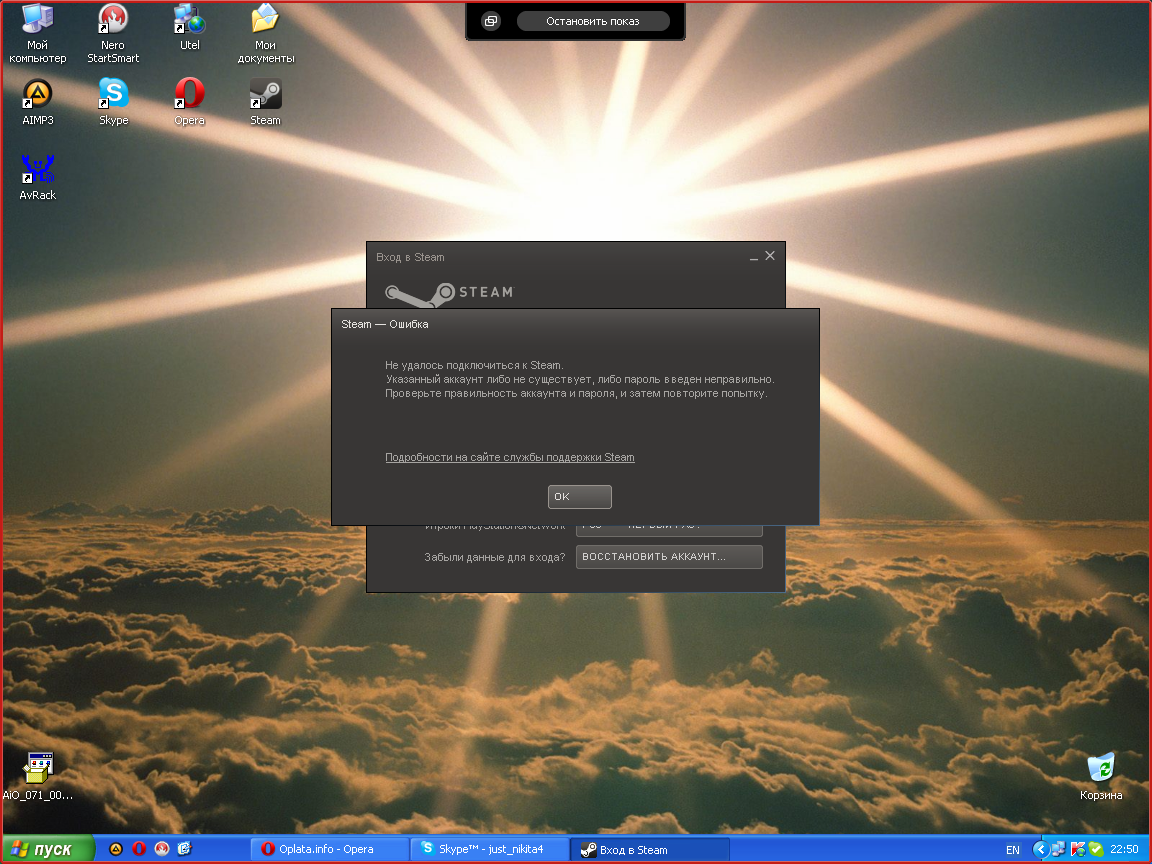1152x864 pixels.
Task: Click the window icon beside Остановить показ
Action: coord(491,21)
